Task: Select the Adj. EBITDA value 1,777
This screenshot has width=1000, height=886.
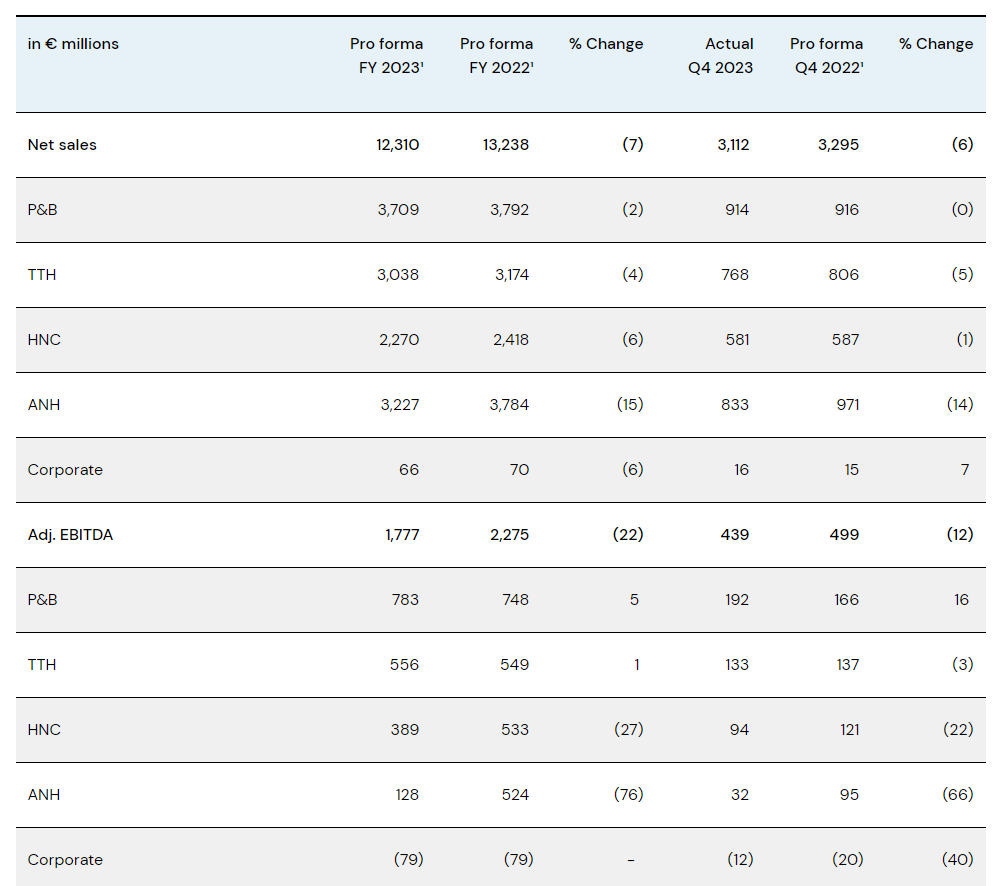Action: coord(402,535)
